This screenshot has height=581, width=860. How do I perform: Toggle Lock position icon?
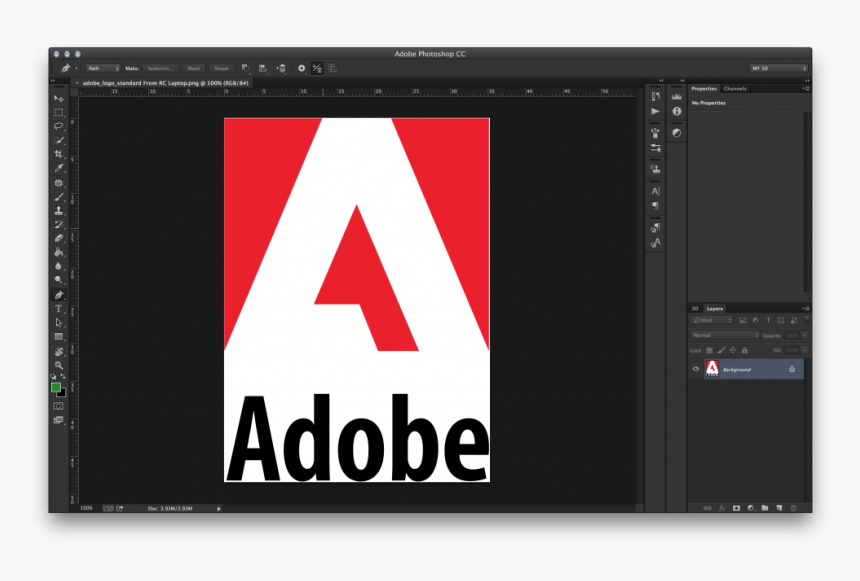tap(733, 350)
